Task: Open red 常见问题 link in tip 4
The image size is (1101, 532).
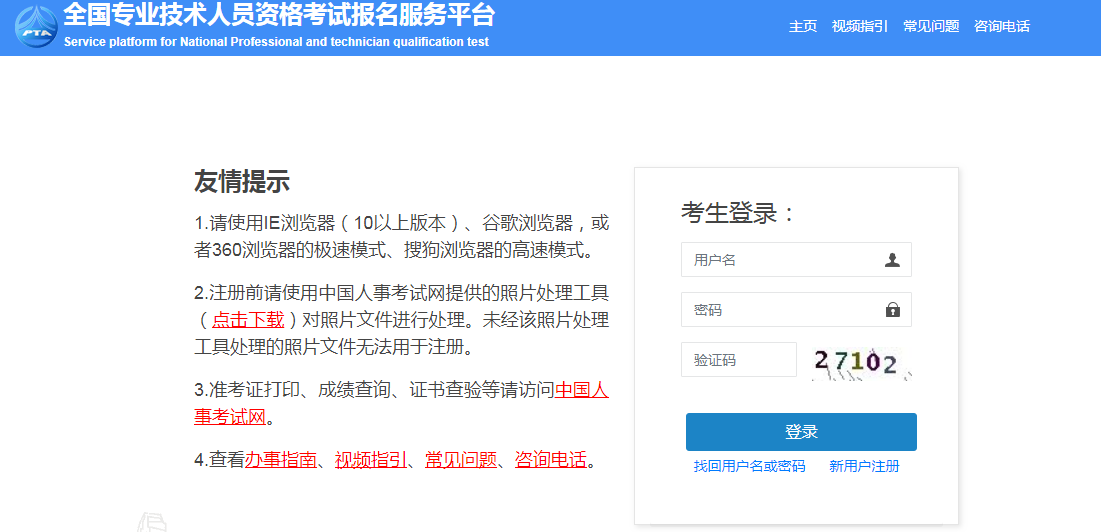Action: [x=460, y=460]
